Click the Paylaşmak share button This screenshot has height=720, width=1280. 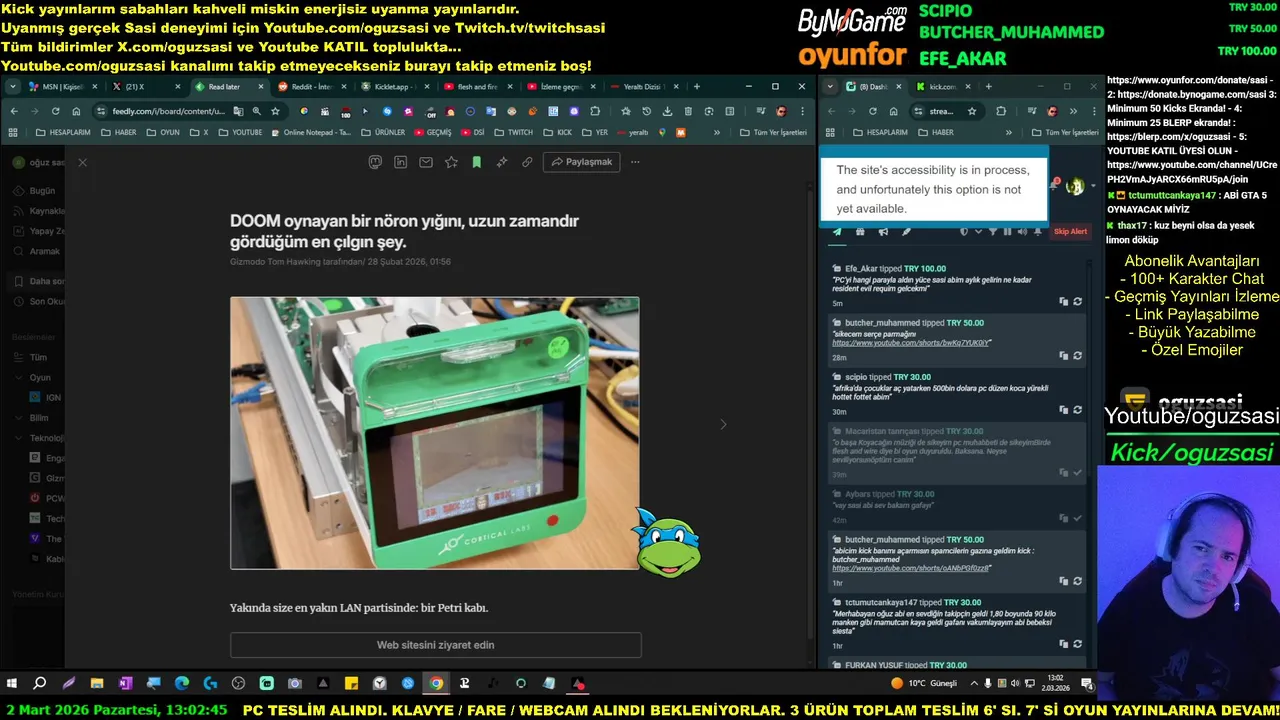581,162
